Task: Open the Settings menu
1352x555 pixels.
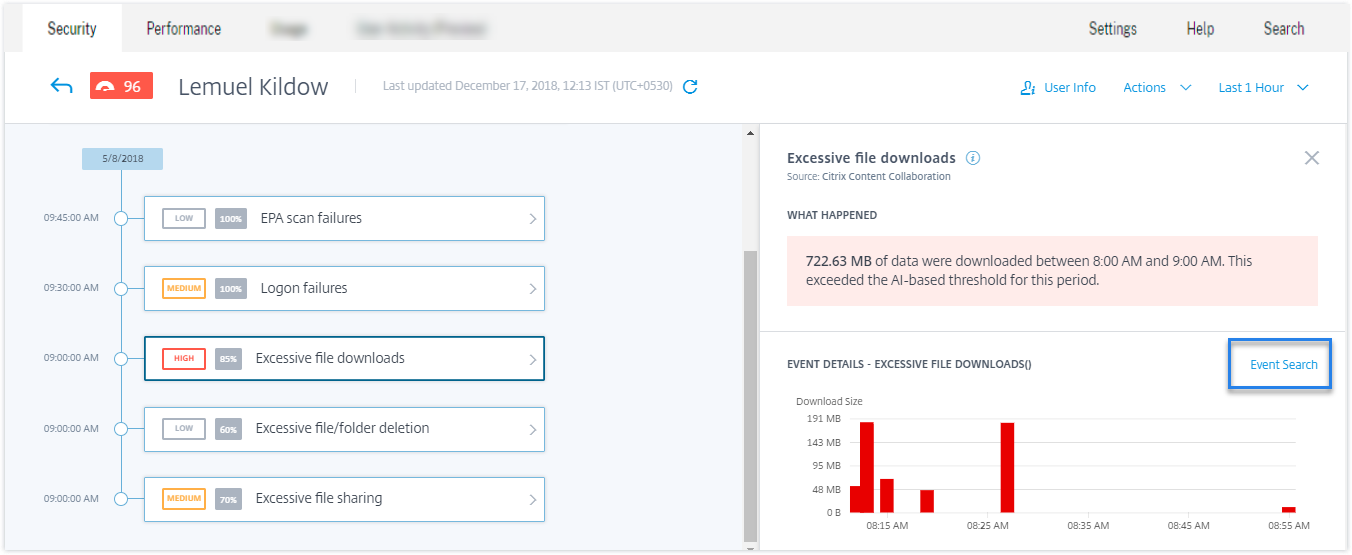Action: pyautogui.click(x=1112, y=29)
